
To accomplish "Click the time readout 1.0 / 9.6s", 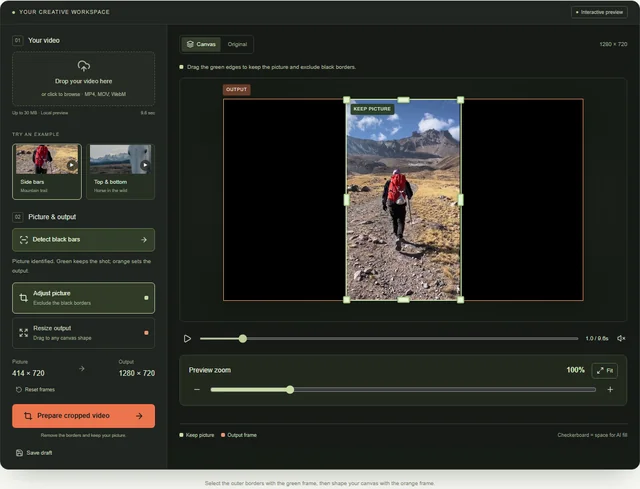I will 597,338.
